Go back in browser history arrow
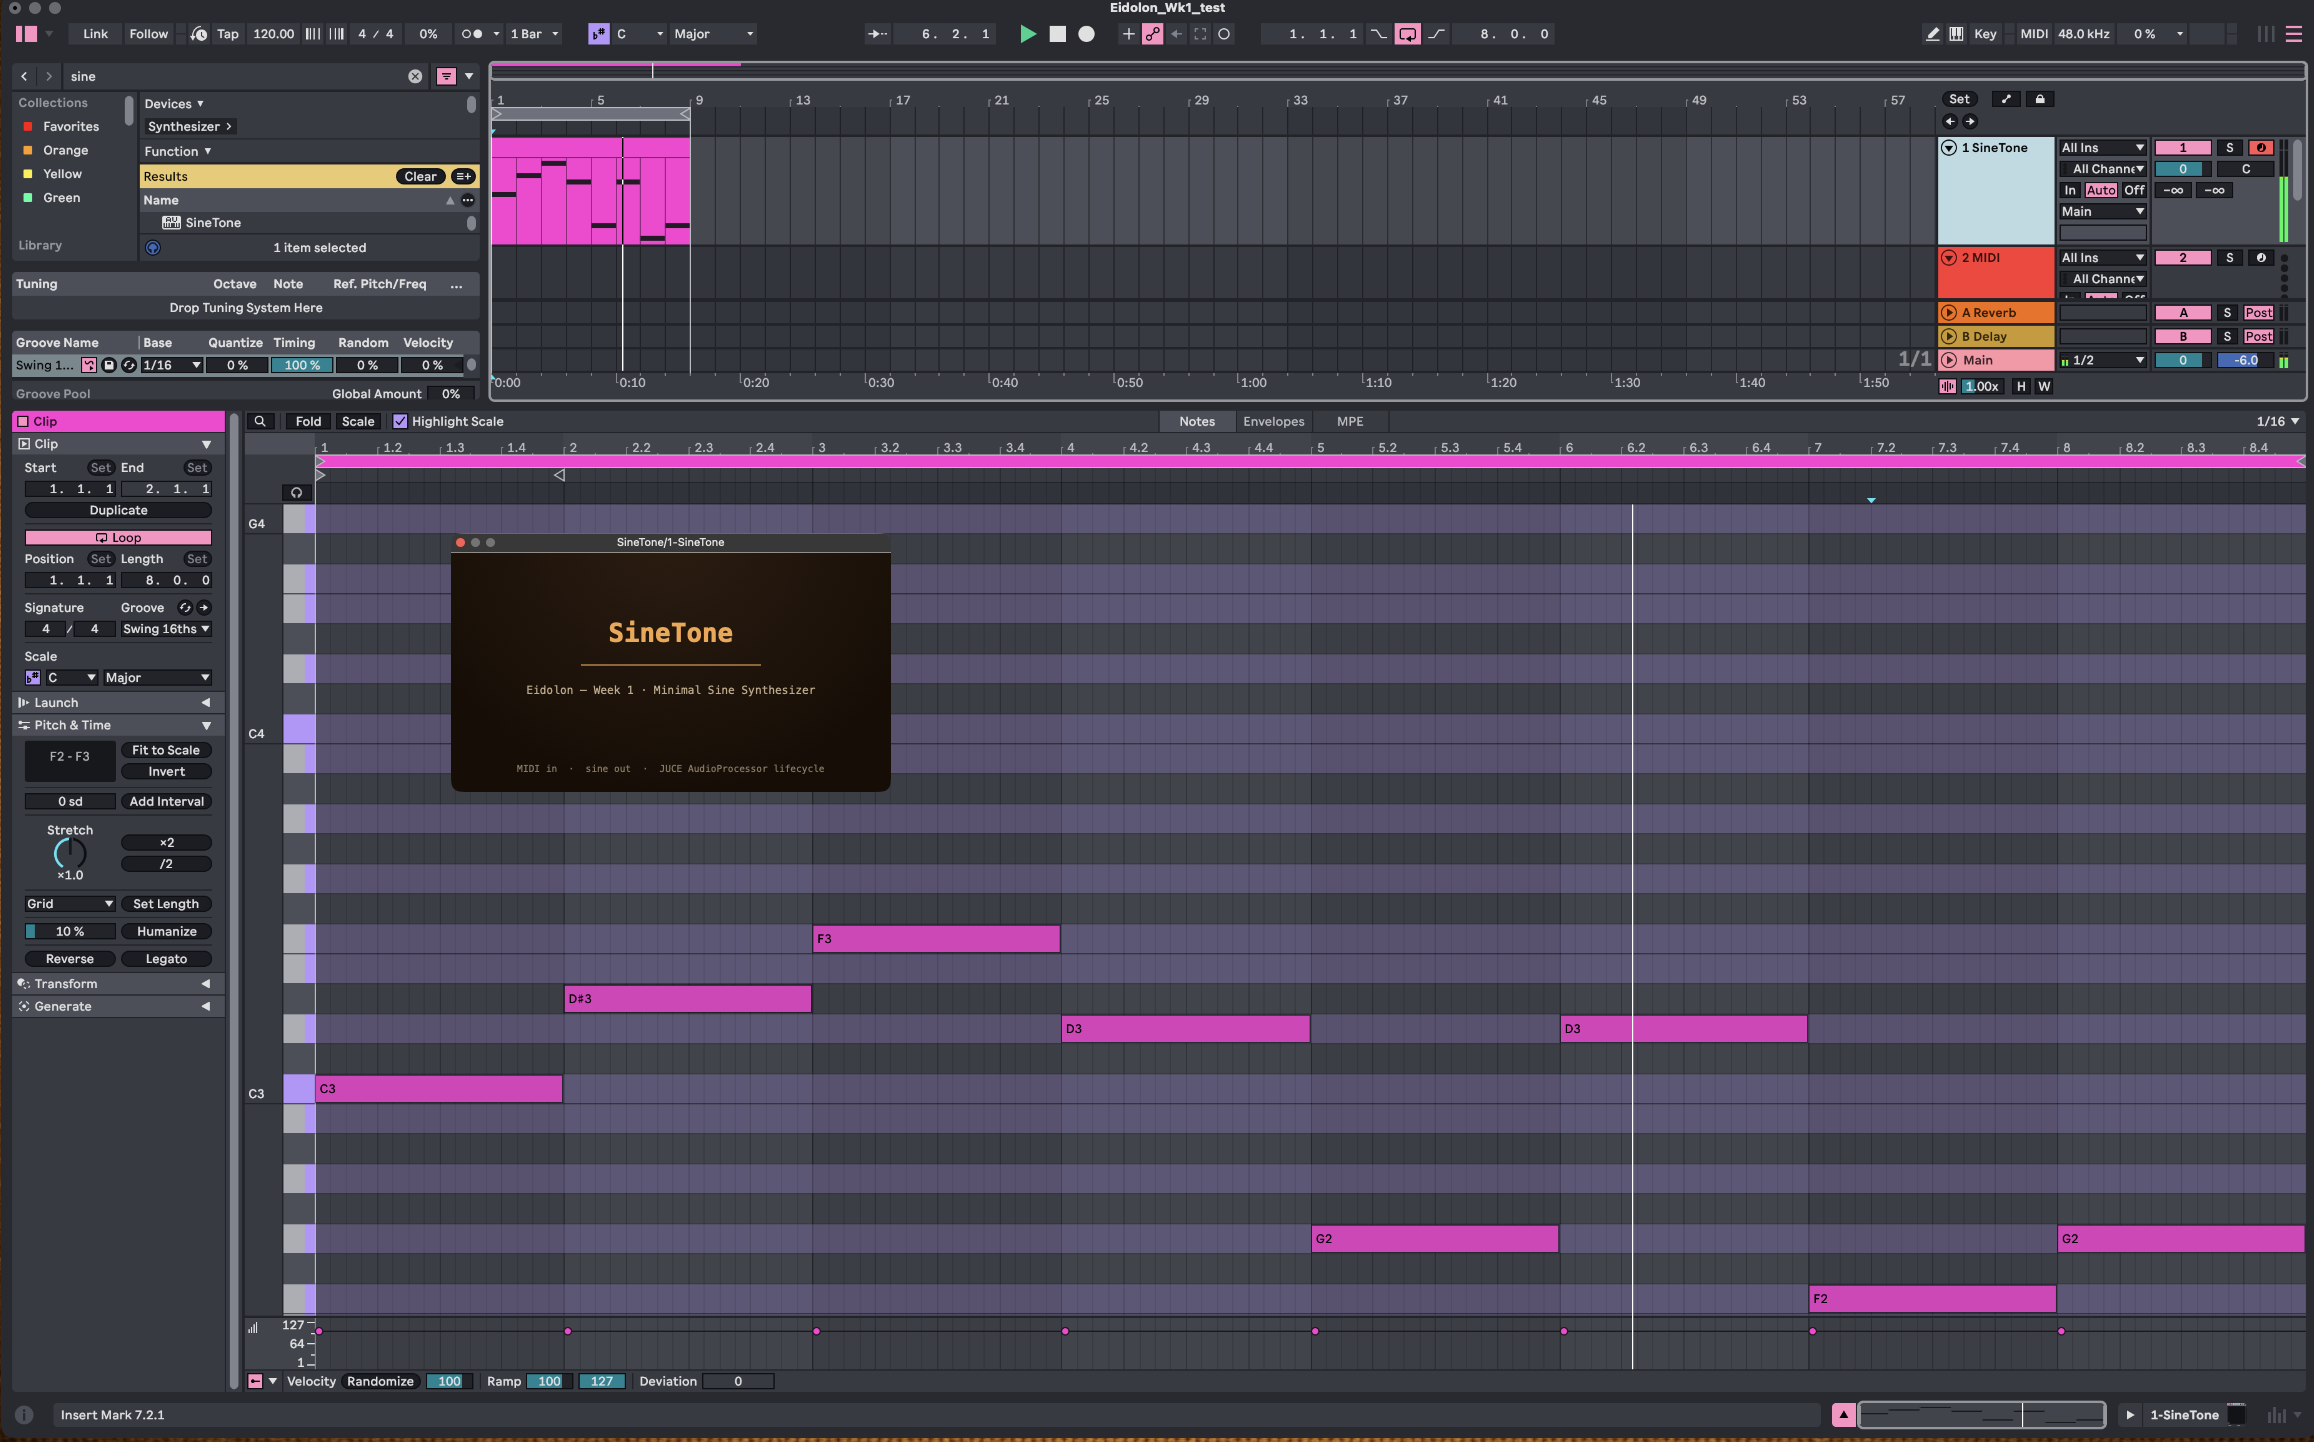The width and height of the screenshot is (2314, 1442). pyautogui.click(x=25, y=76)
